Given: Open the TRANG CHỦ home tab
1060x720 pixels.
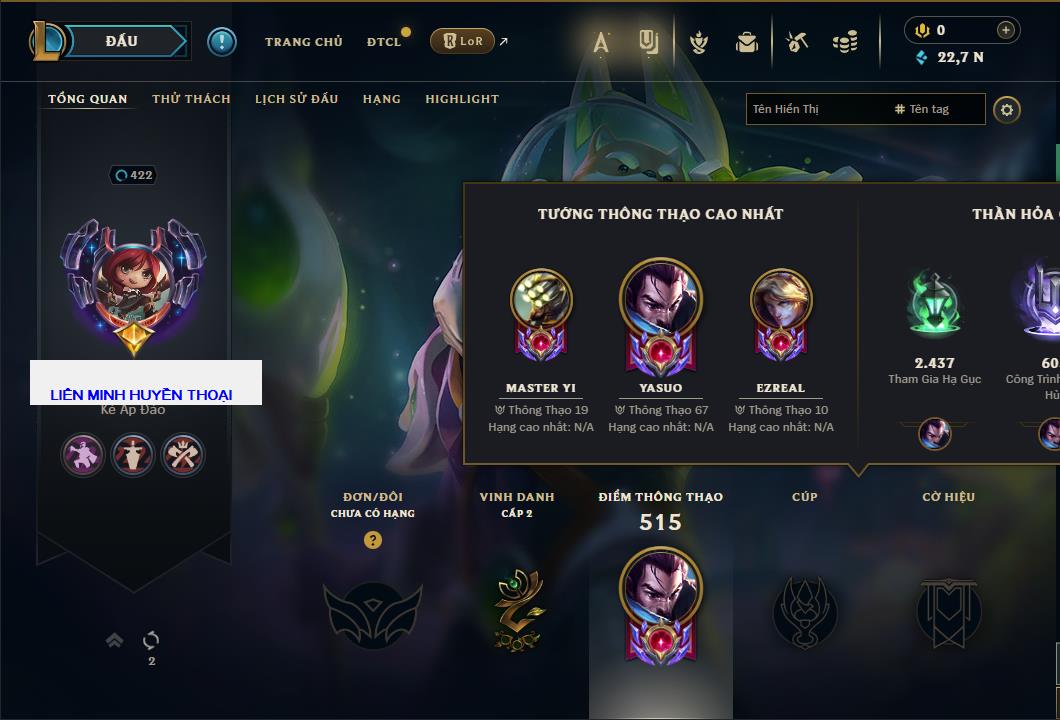Looking at the screenshot, I should tap(304, 42).
